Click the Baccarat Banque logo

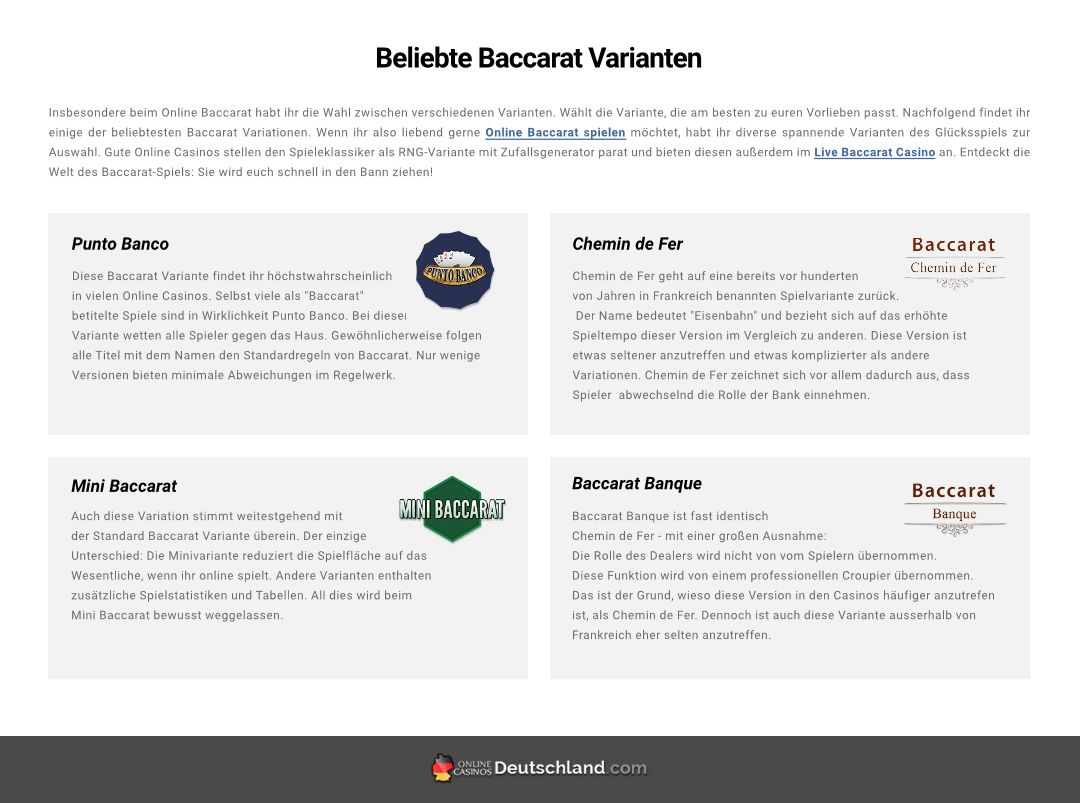[954, 506]
